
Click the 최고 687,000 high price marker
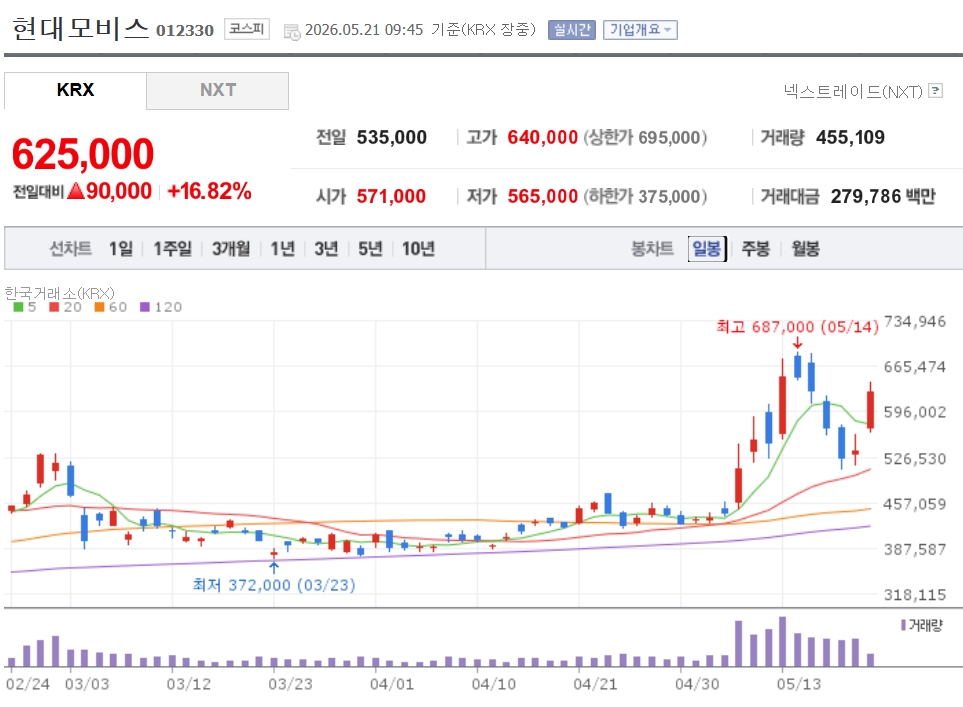point(797,326)
